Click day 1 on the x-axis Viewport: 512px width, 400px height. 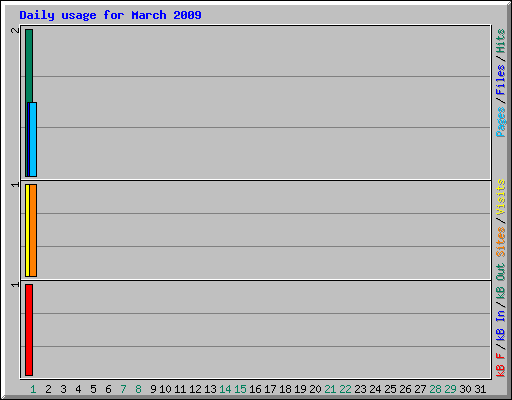tap(33, 389)
